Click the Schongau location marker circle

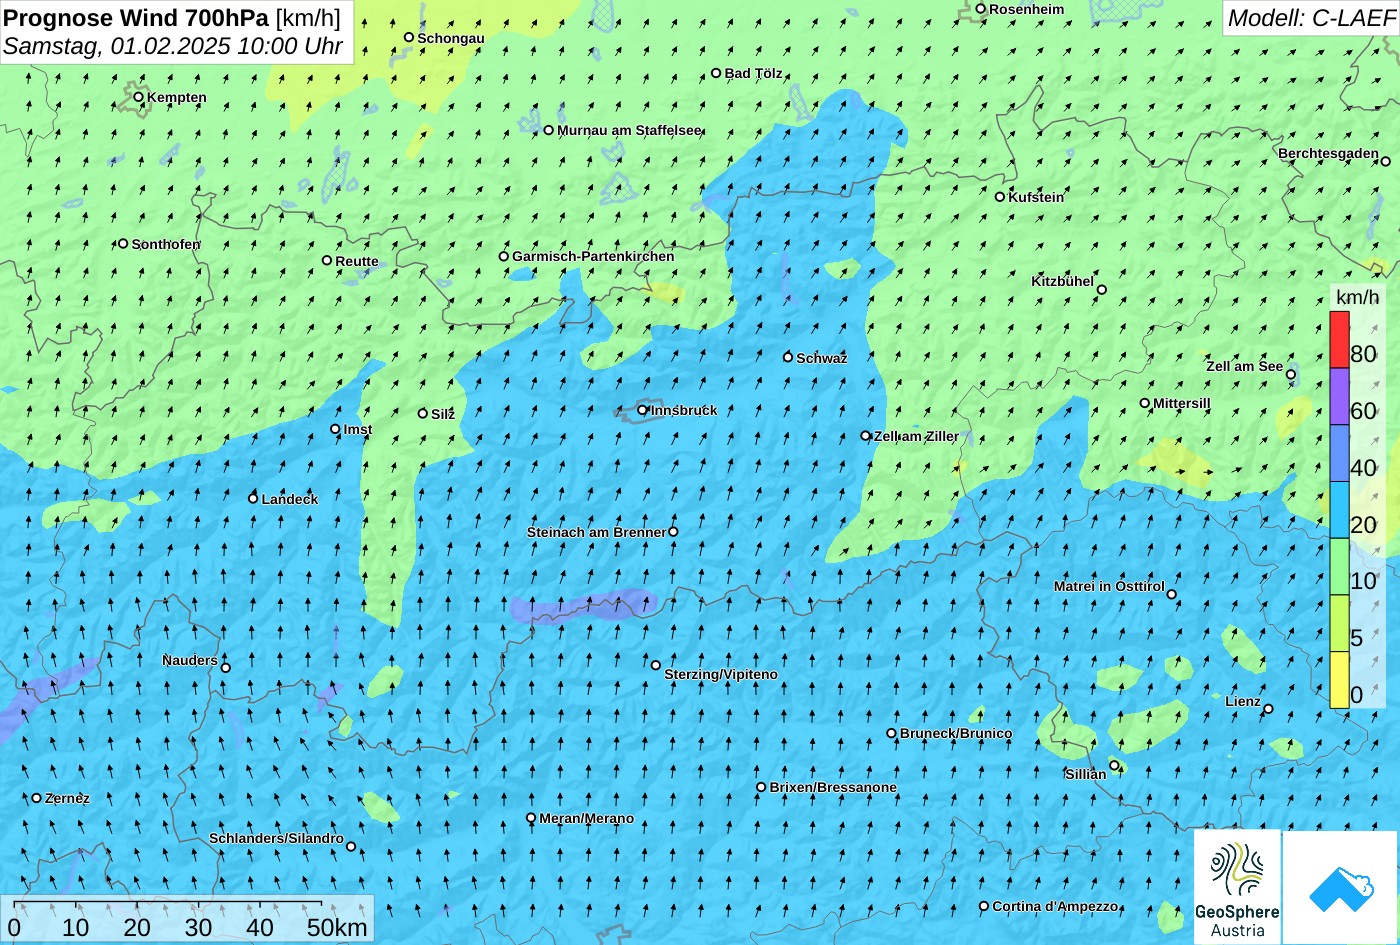pos(408,37)
